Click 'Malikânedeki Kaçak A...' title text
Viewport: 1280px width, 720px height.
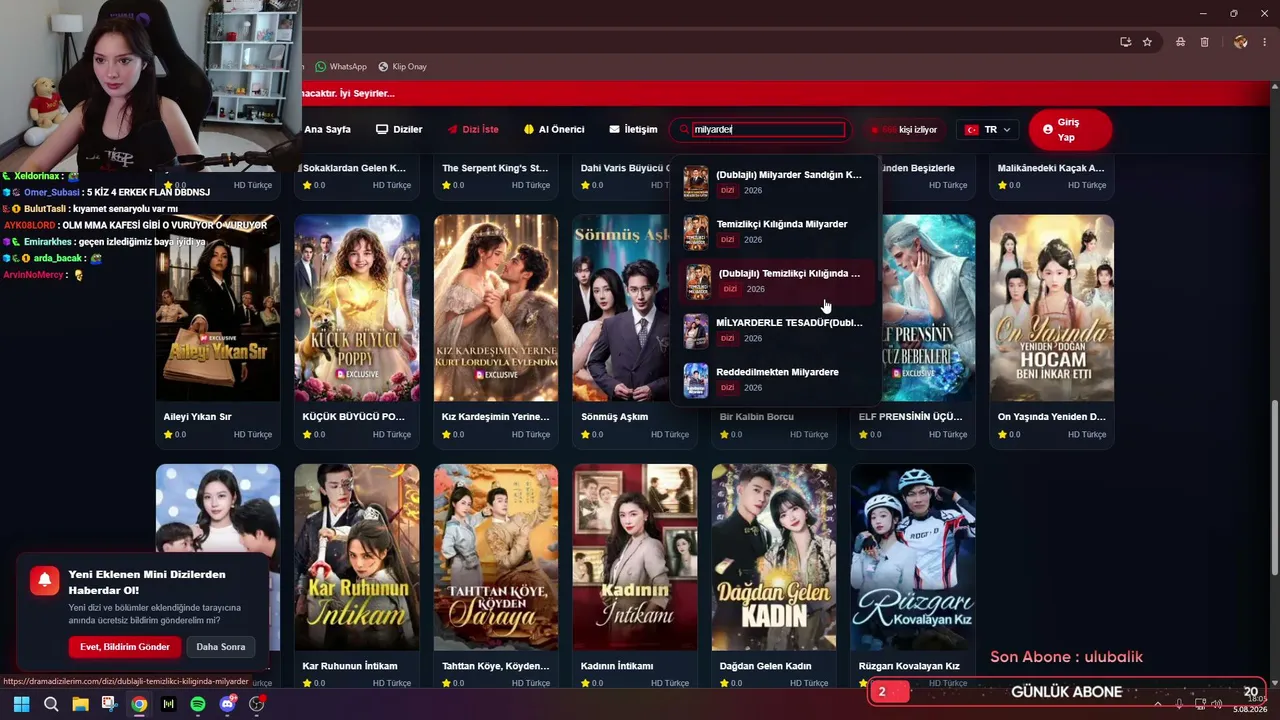[x=1051, y=168]
